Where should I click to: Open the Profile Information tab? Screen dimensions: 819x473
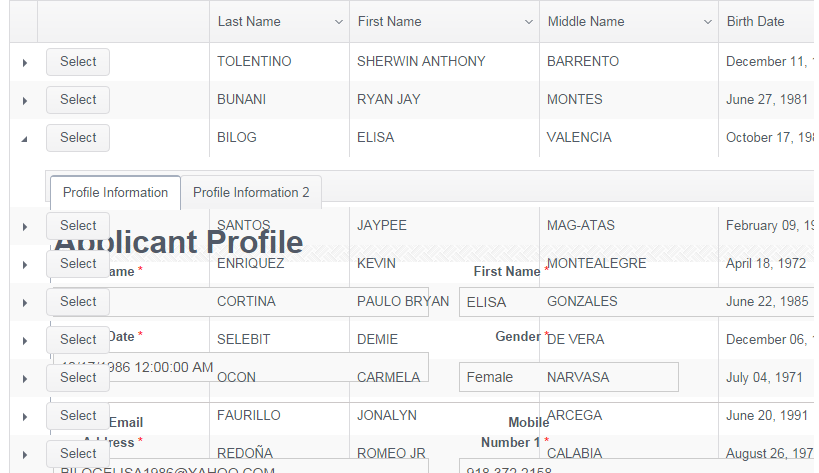pos(115,192)
